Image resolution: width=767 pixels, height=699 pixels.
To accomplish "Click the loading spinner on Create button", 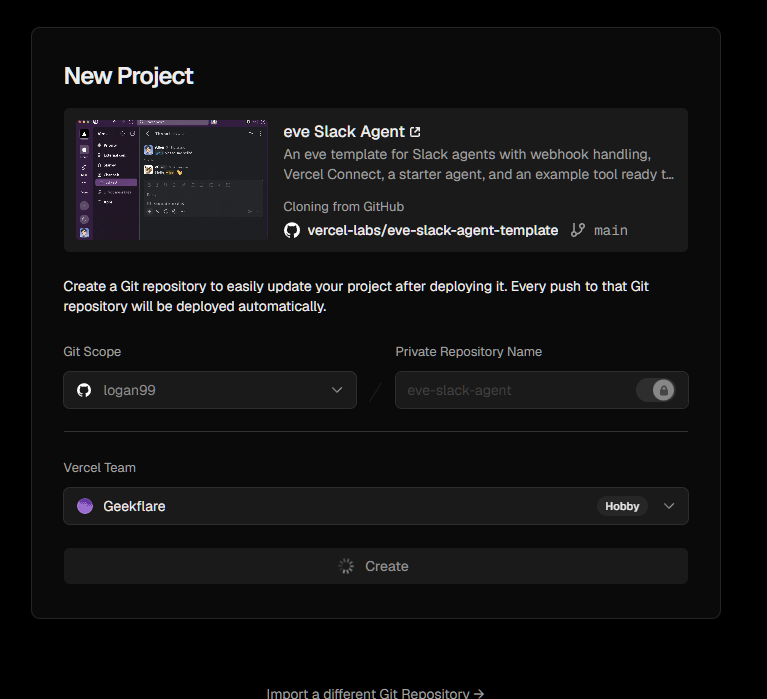I will click(x=346, y=566).
